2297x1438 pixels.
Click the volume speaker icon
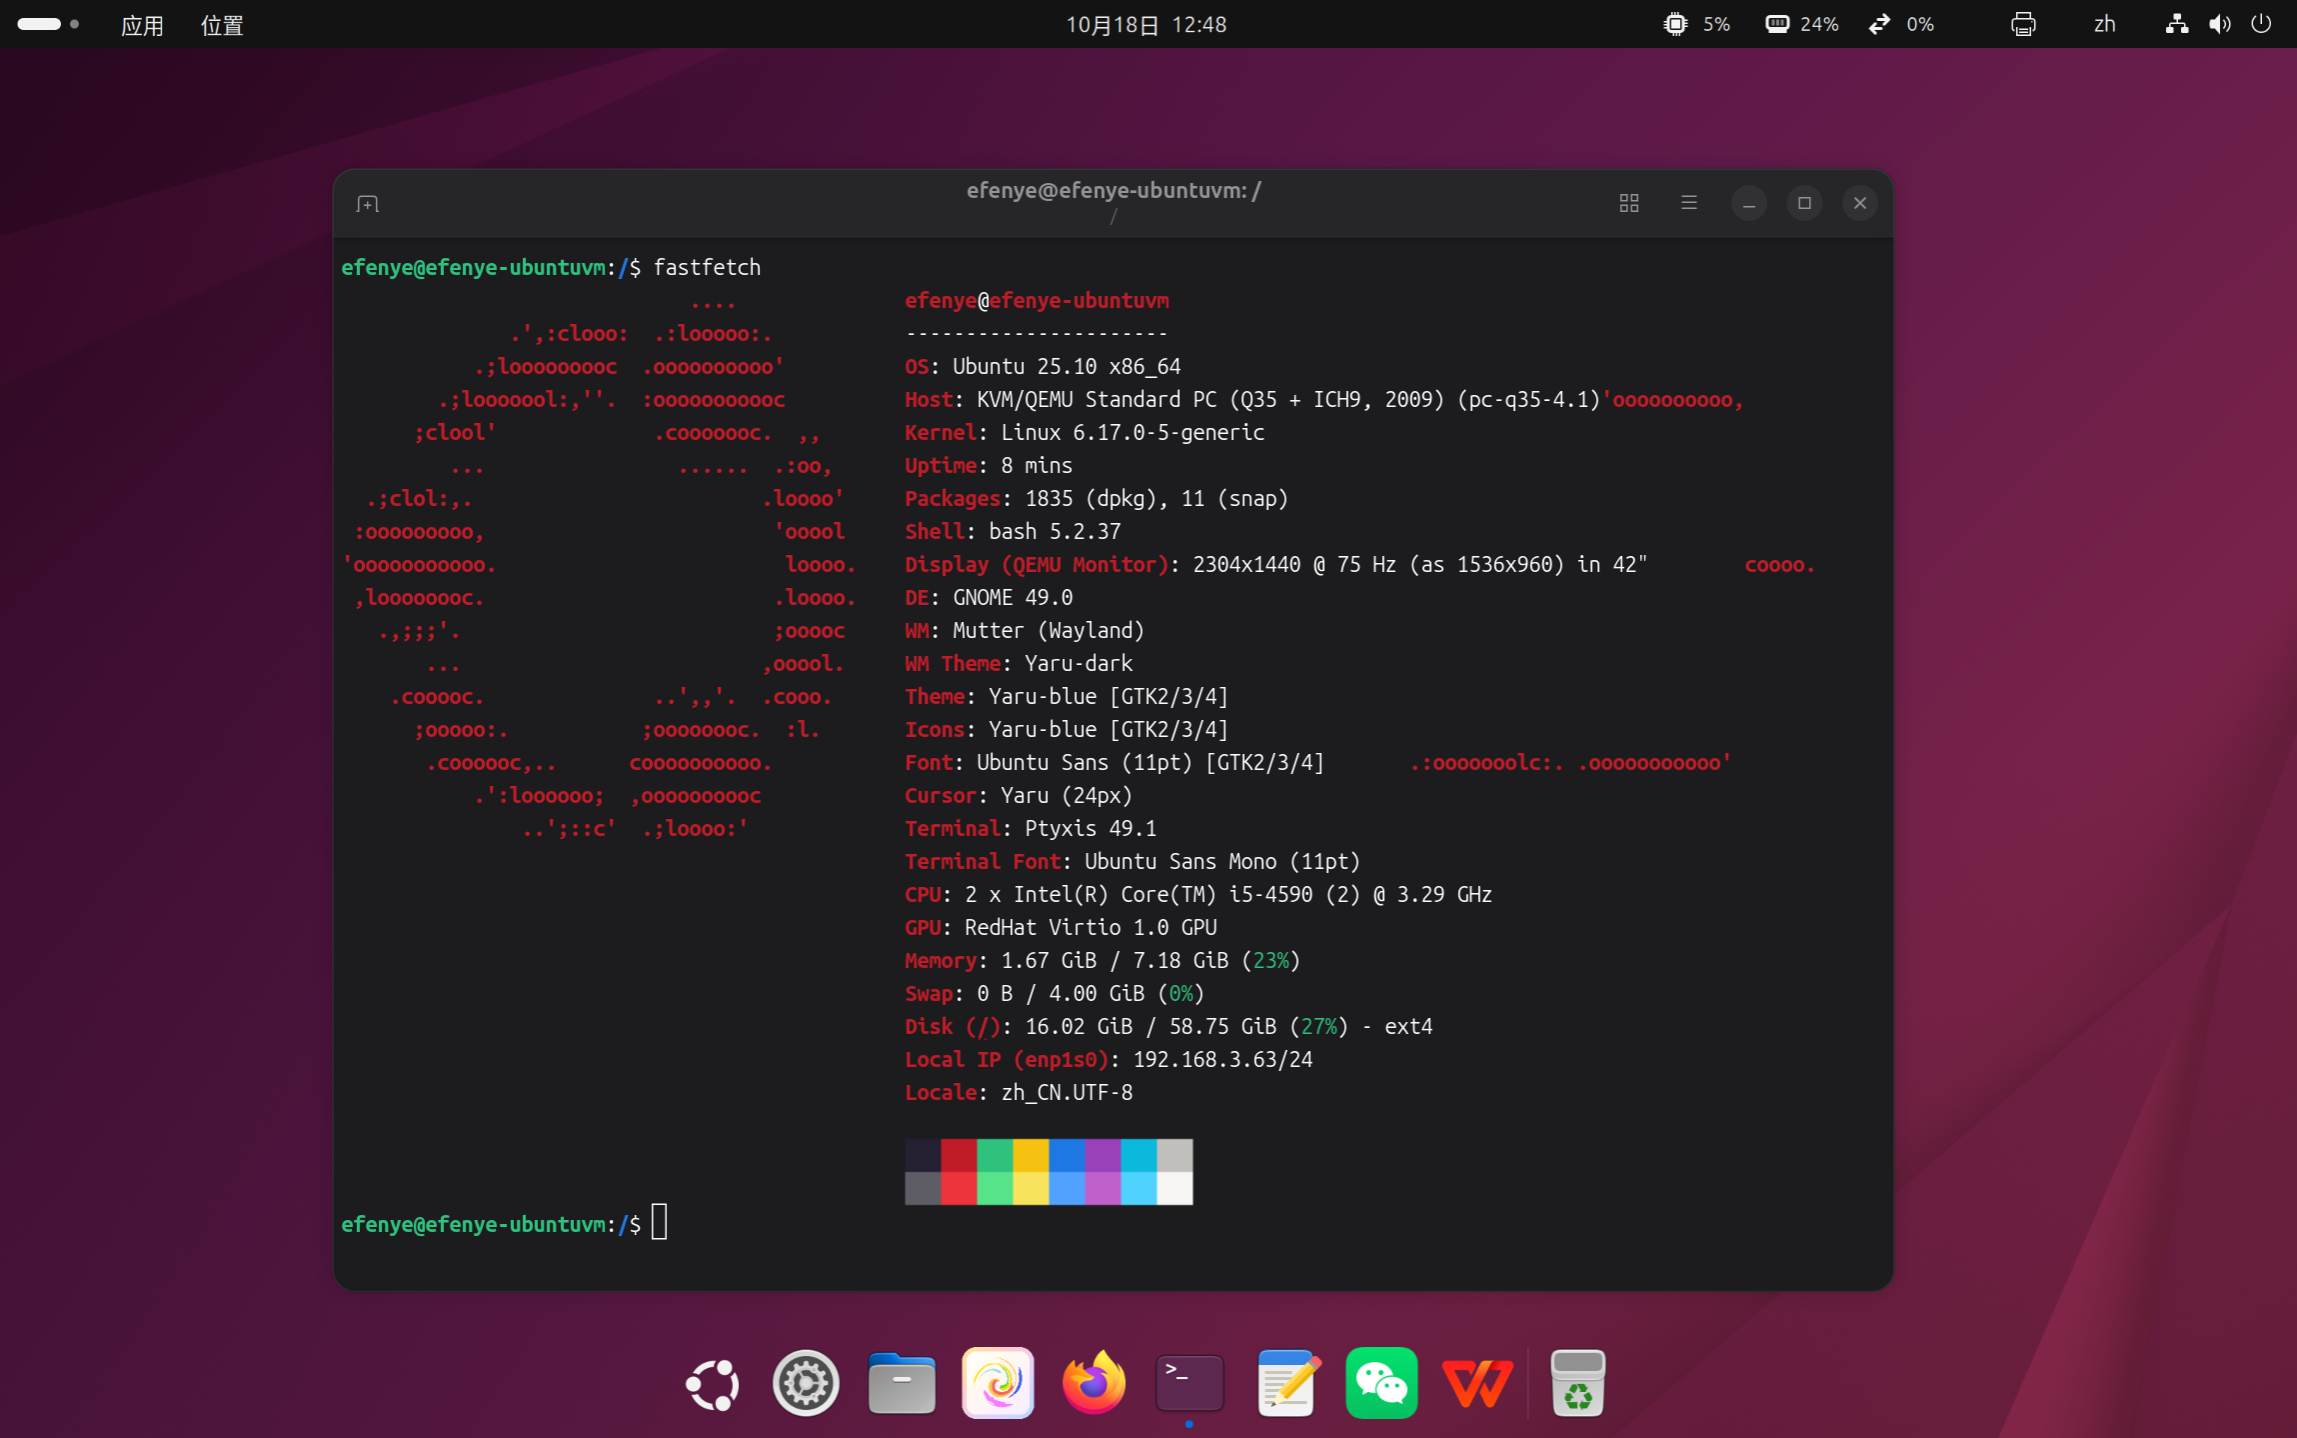pyautogui.click(x=2220, y=24)
